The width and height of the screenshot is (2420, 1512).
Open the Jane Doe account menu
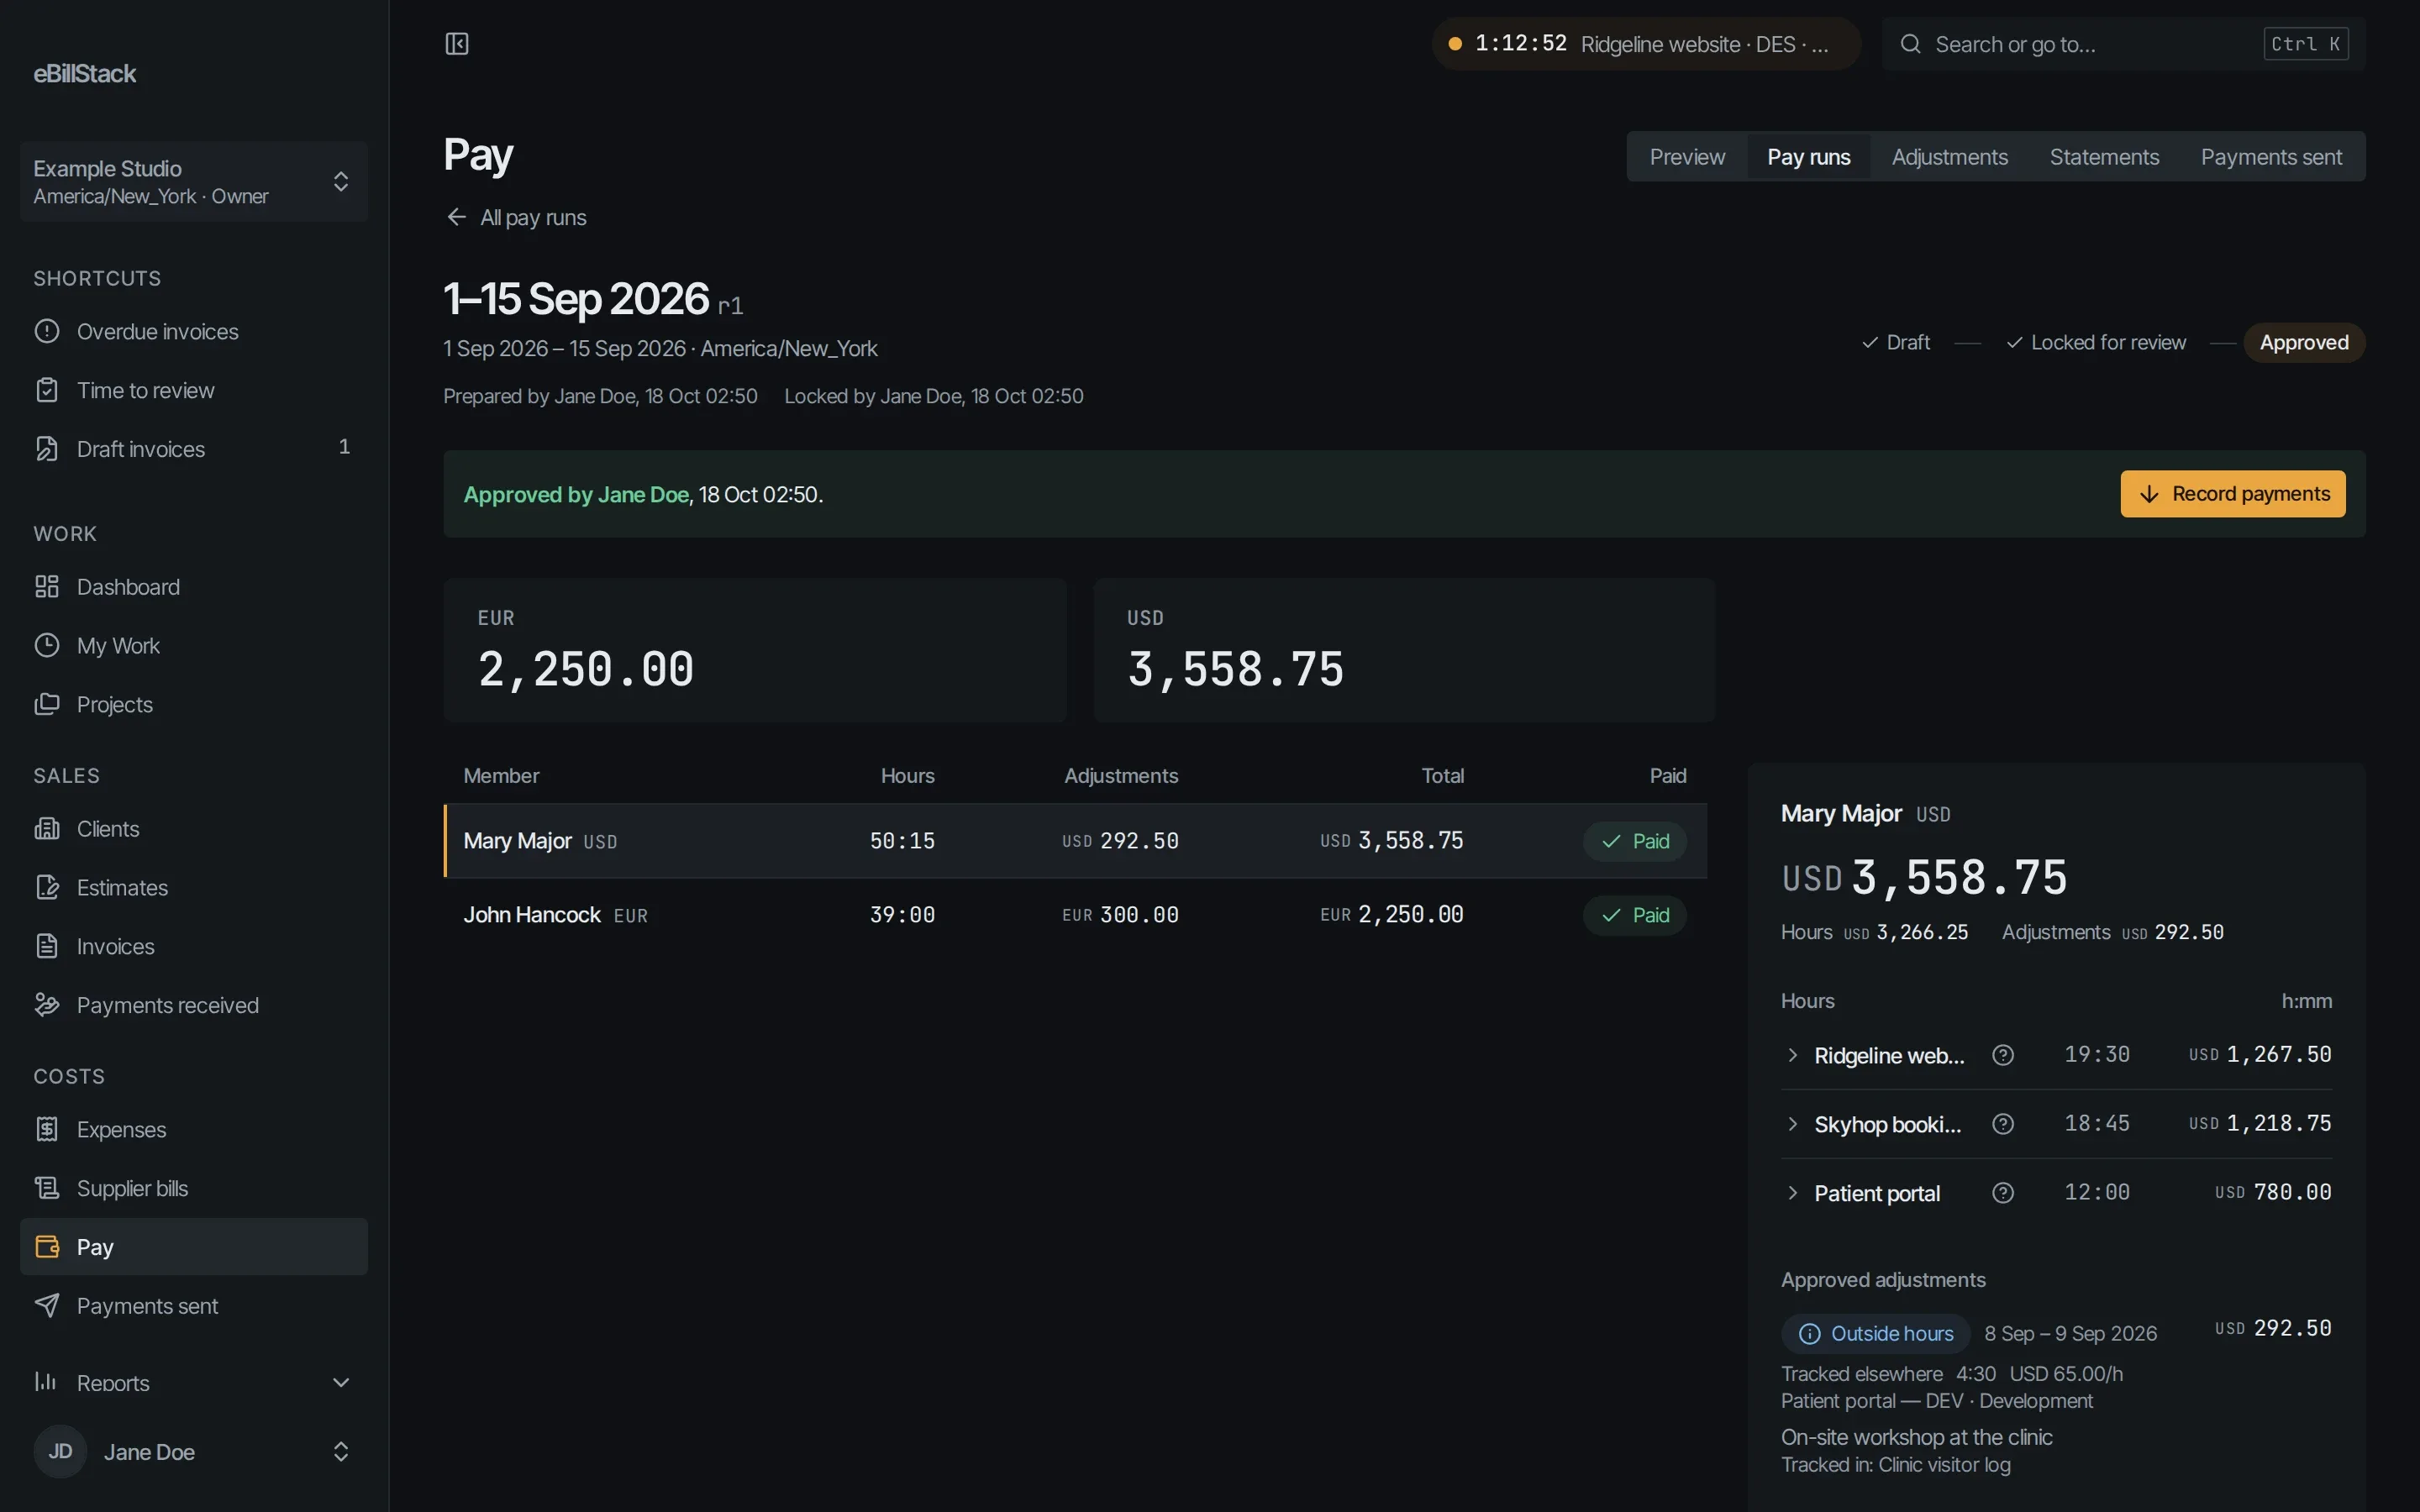tap(194, 1451)
